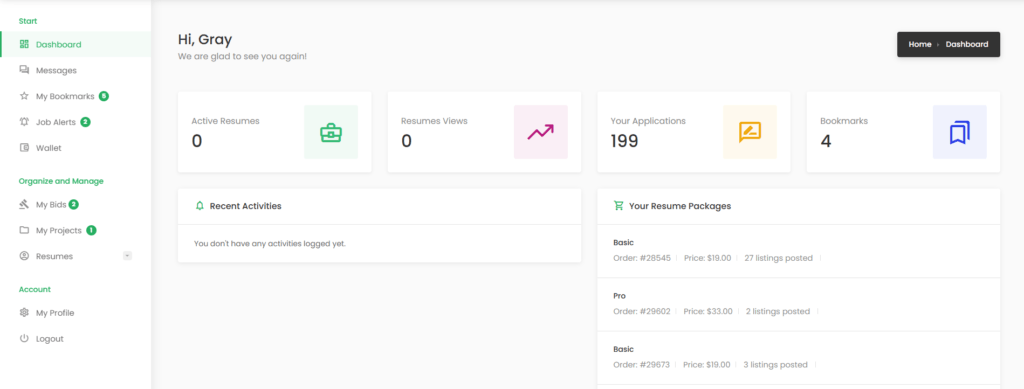
Task: Click the Resumes user-circle icon
Action: tap(24, 256)
